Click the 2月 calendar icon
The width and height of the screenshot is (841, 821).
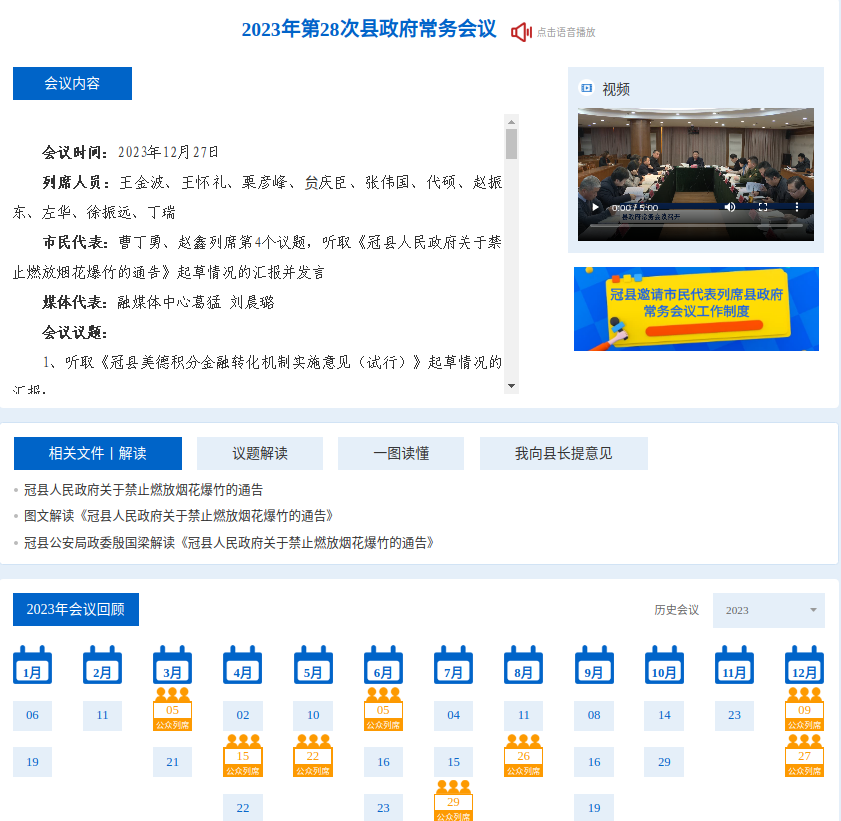pos(102,665)
